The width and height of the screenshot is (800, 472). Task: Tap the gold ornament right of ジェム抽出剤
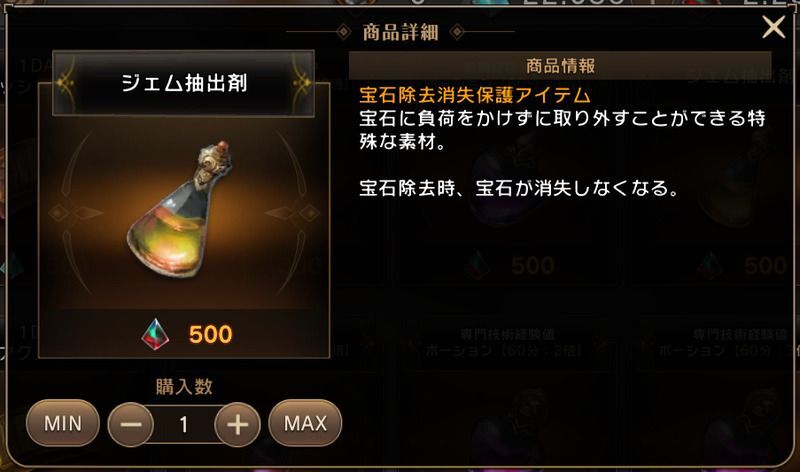pyautogui.click(x=301, y=83)
